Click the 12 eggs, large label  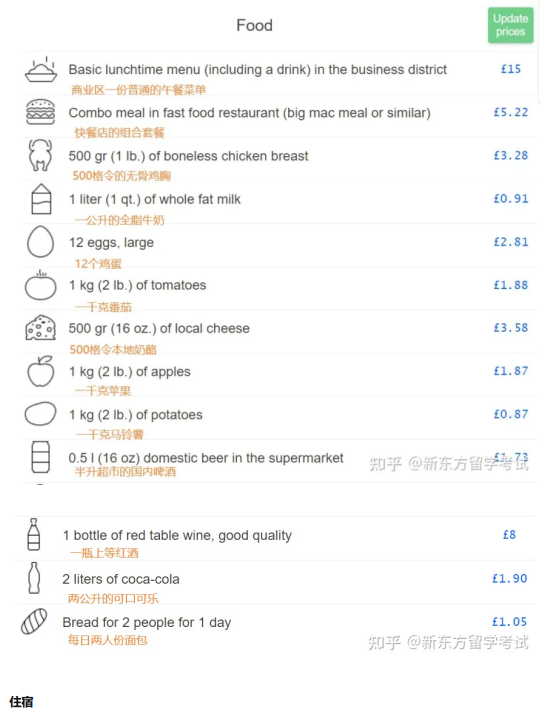tap(111, 243)
